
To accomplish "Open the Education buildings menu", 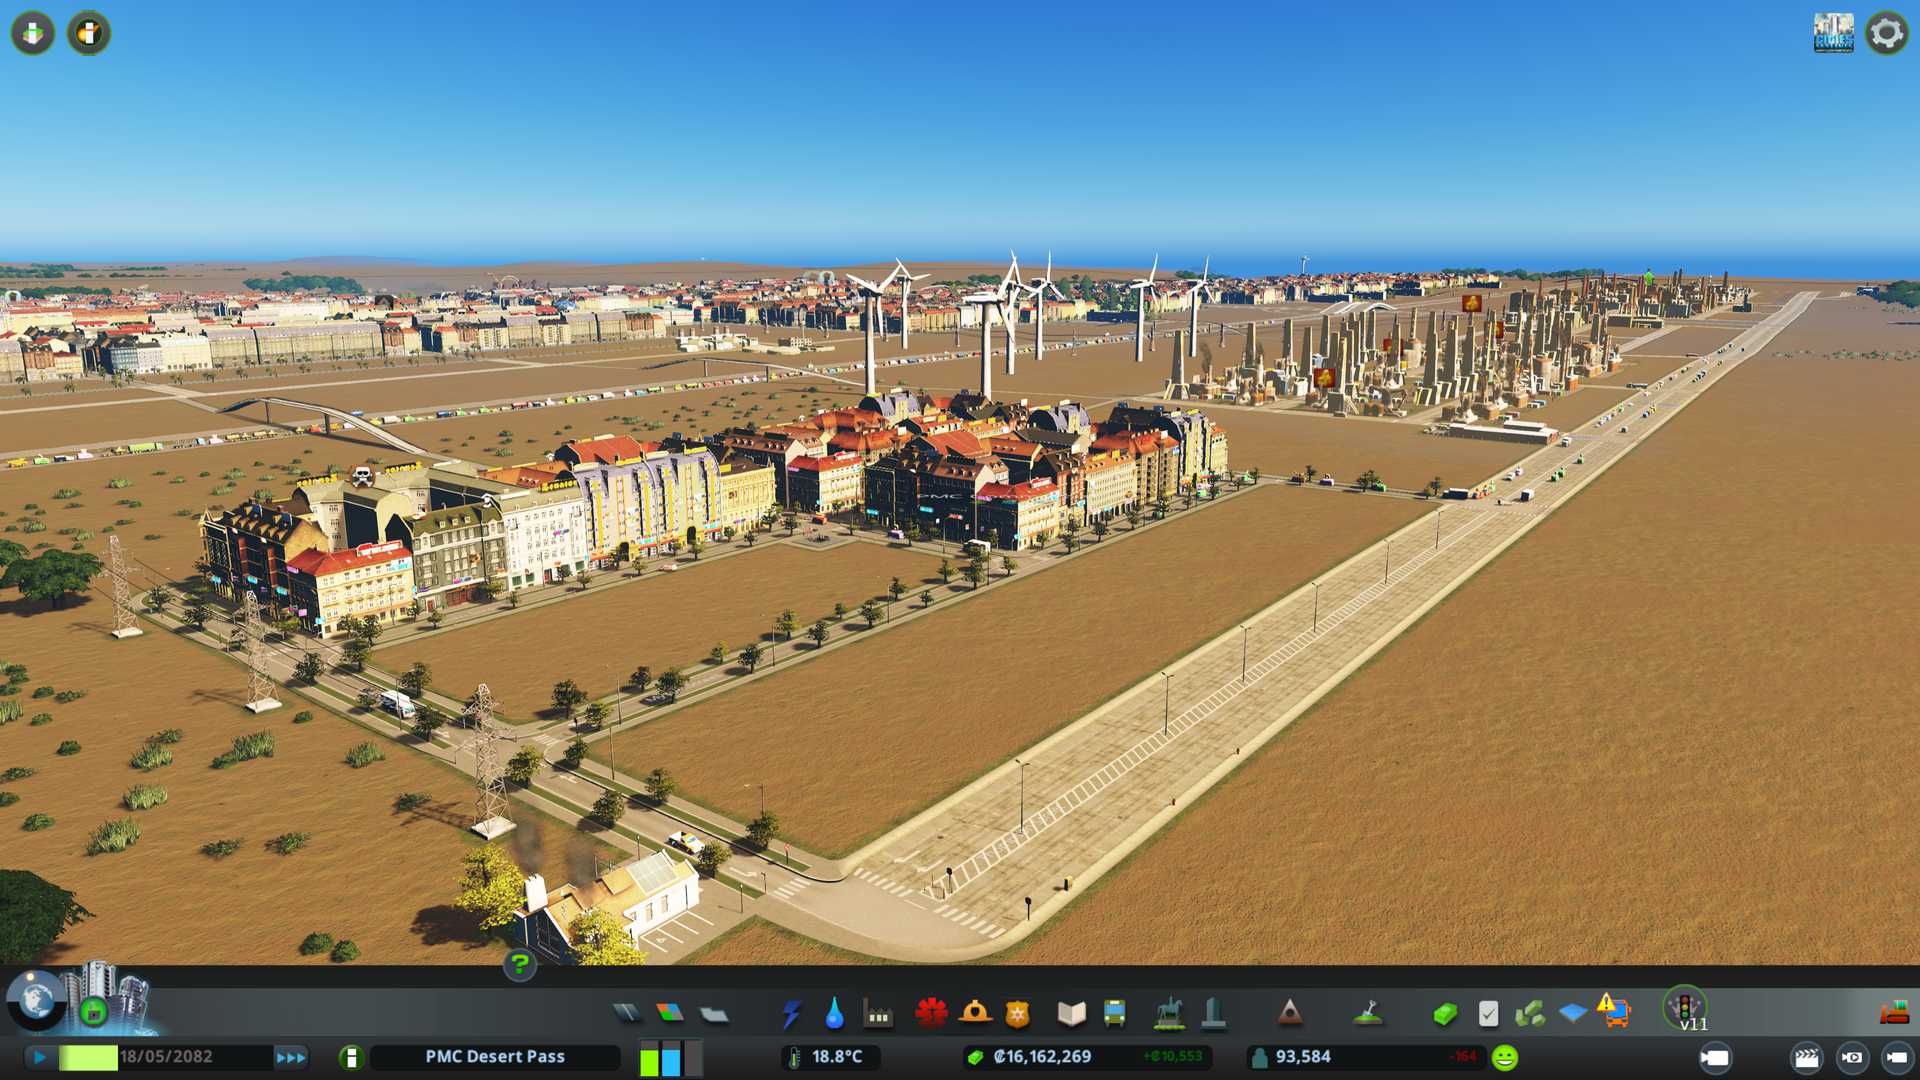I will [1071, 1014].
